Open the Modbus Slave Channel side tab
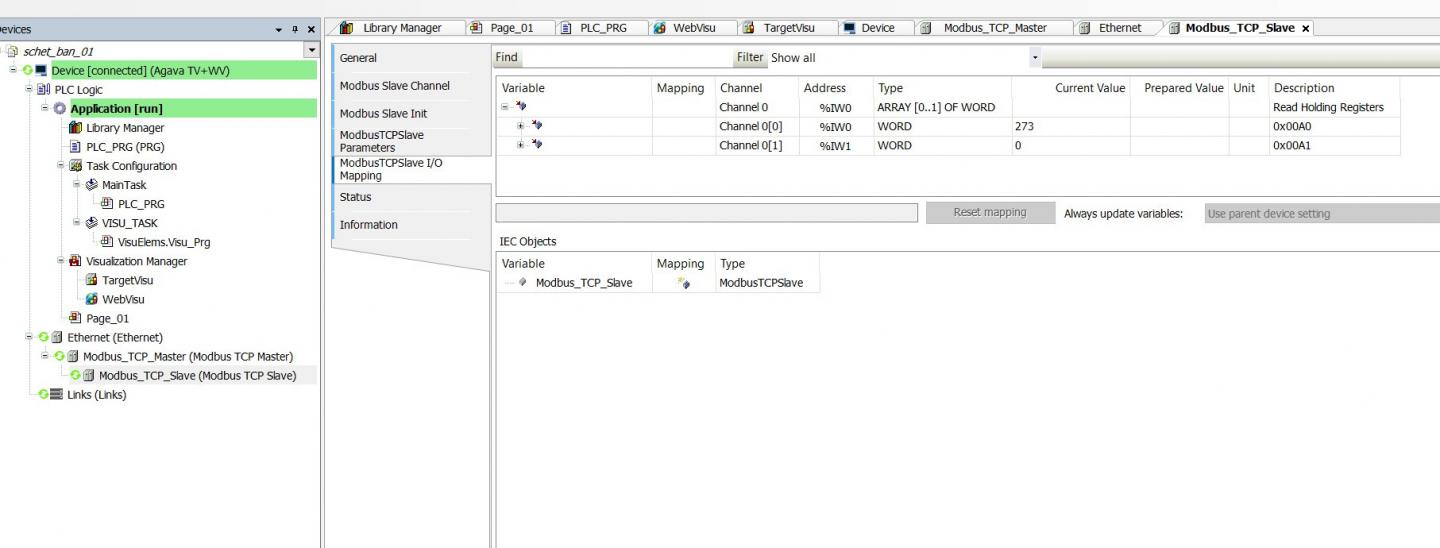The image size is (1440, 548). (395, 86)
